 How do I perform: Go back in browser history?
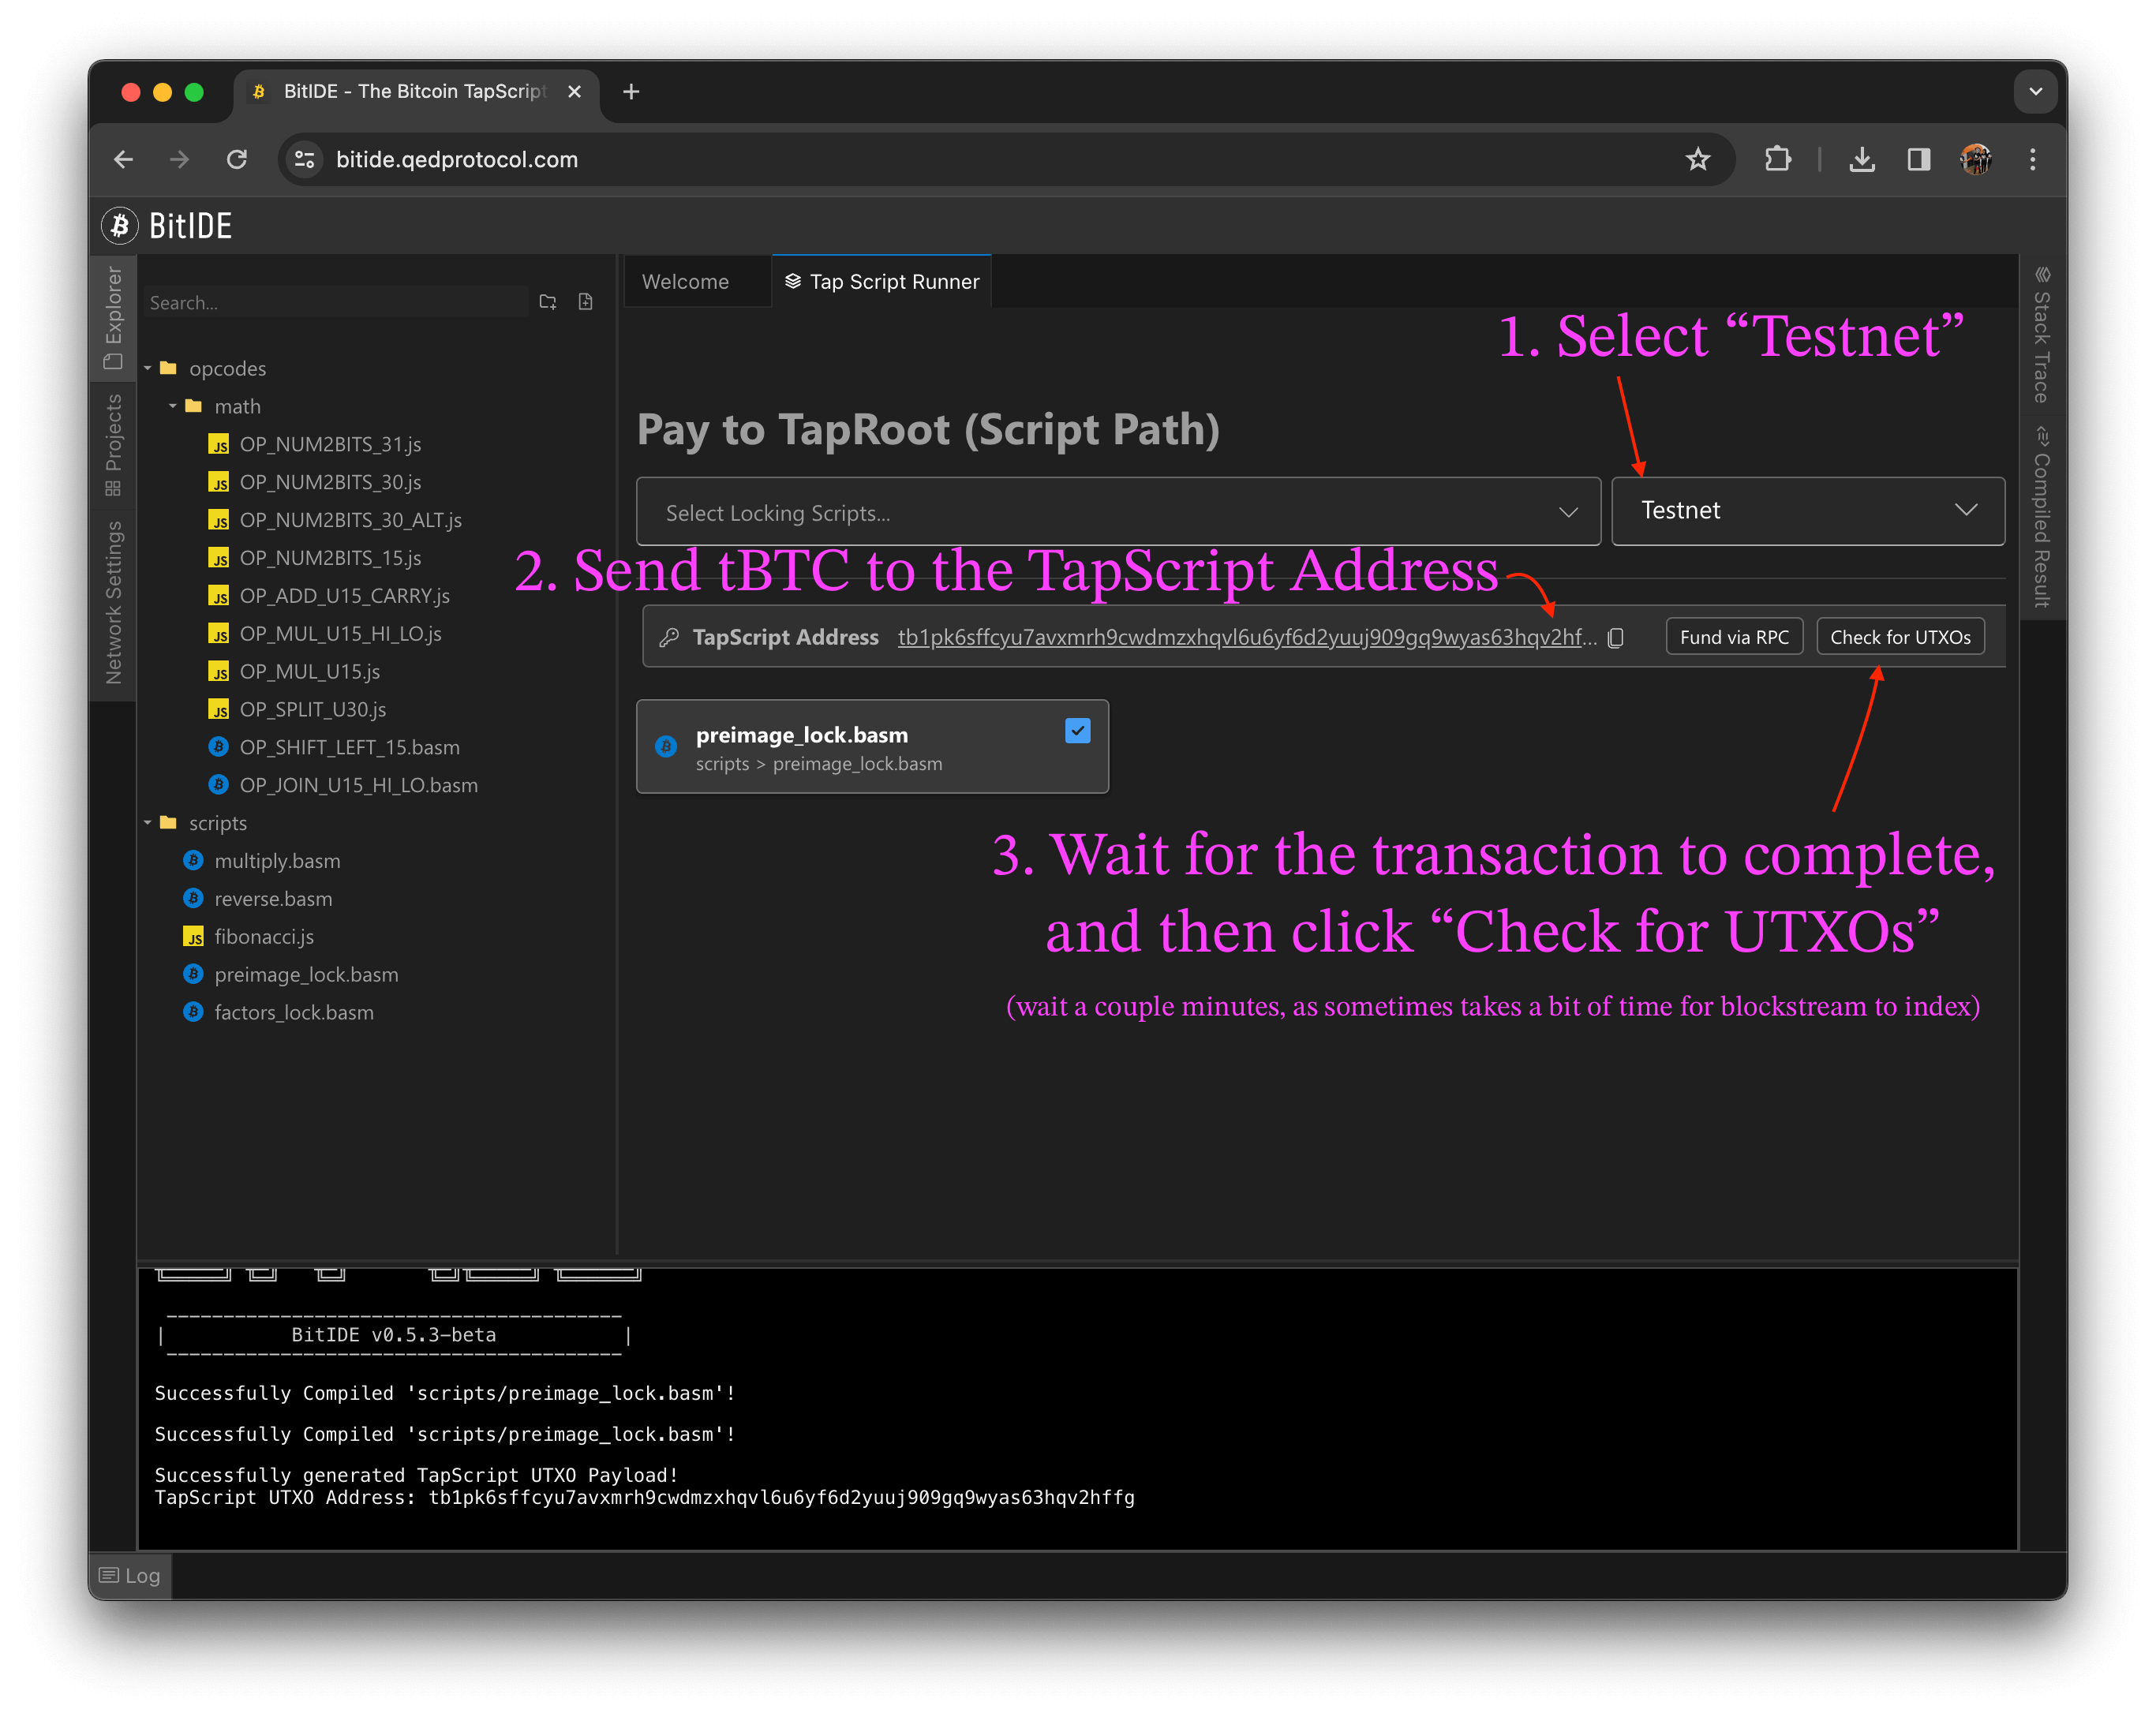pyautogui.click(x=124, y=160)
